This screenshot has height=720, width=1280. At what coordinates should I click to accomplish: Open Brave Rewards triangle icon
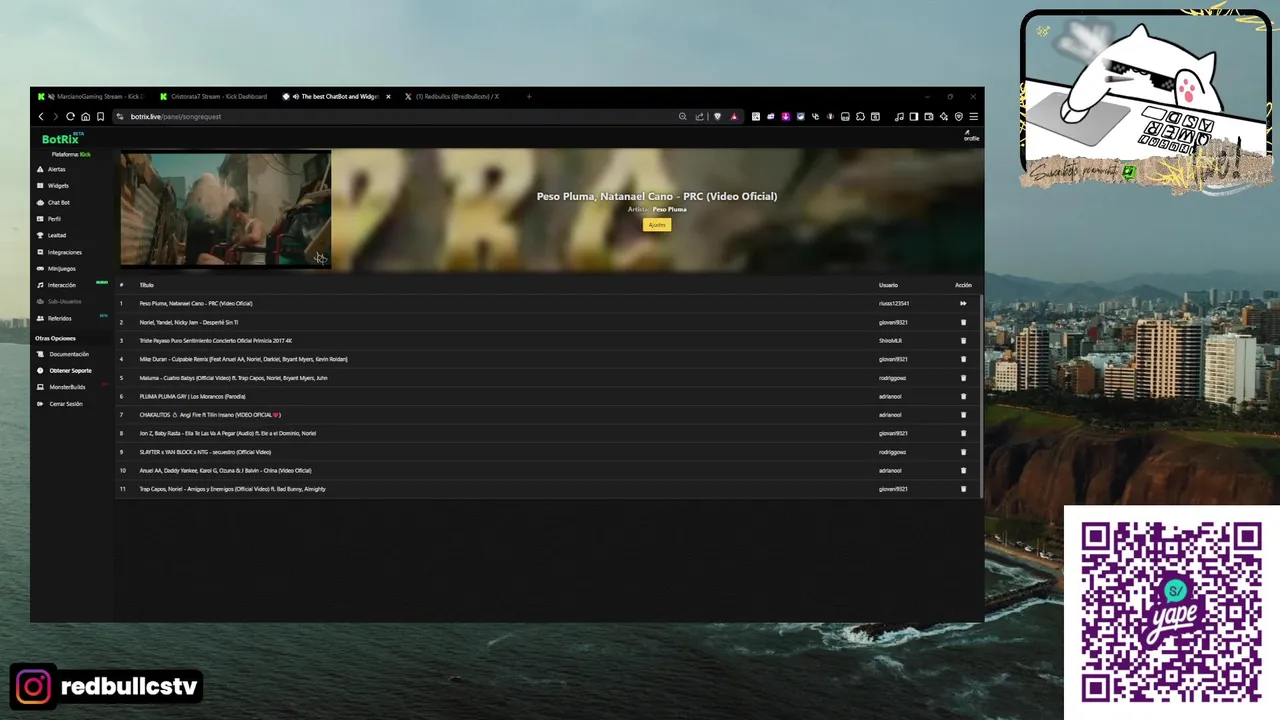(x=734, y=117)
